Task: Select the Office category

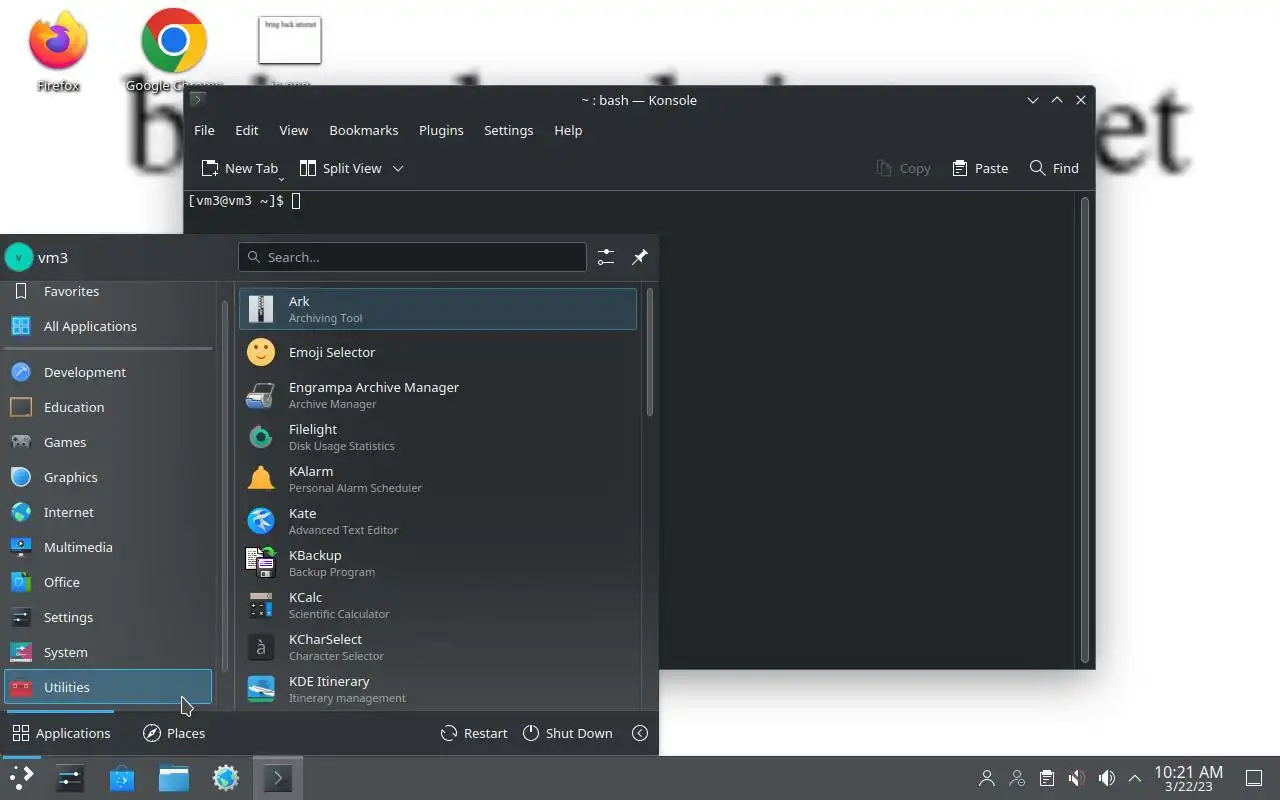Action: (x=108, y=582)
